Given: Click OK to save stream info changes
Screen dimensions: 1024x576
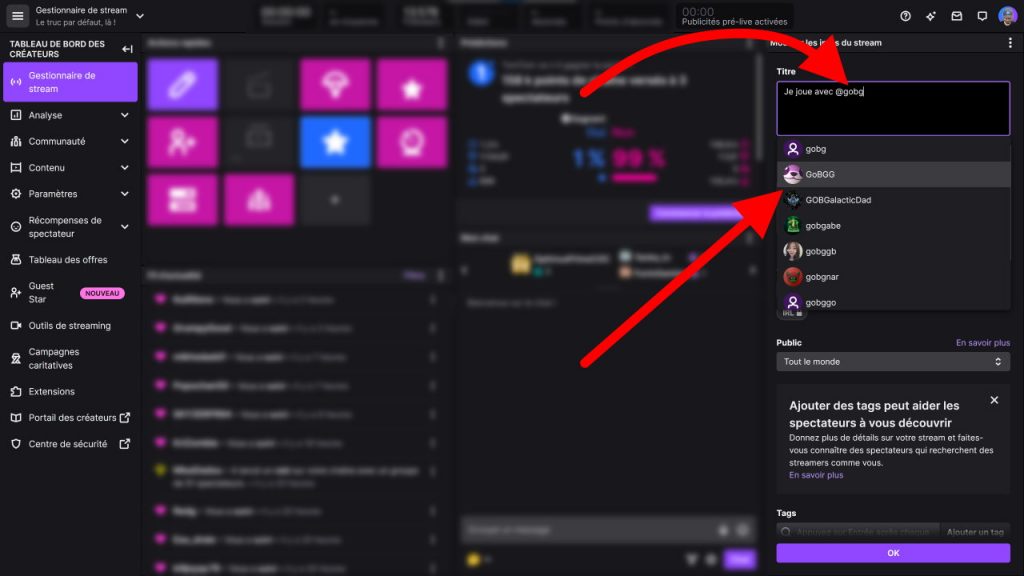Looking at the screenshot, I should (893, 552).
